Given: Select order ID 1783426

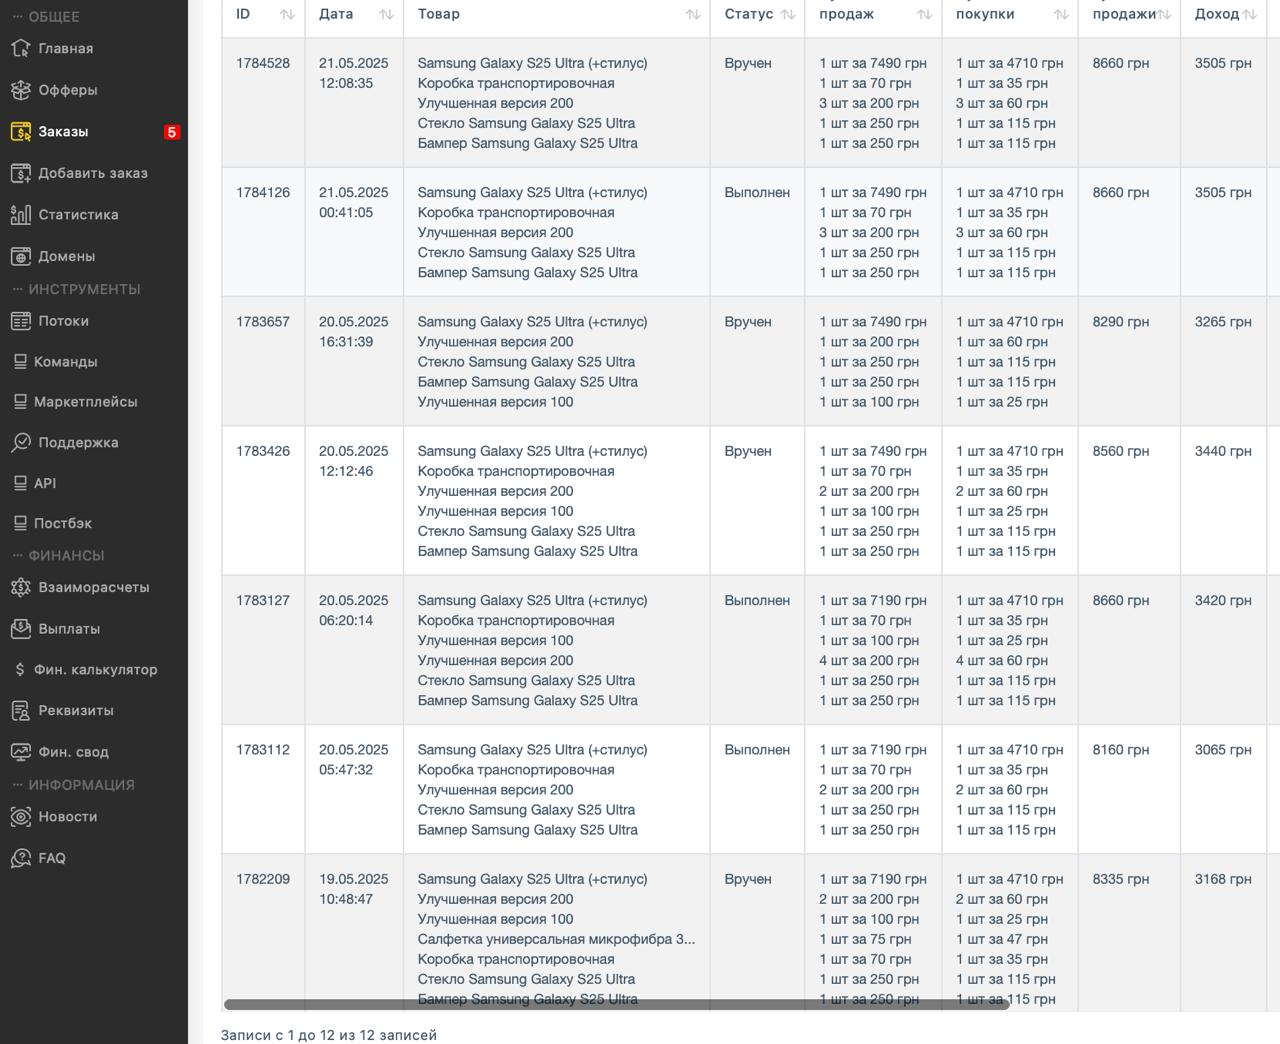Looking at the screenshot, I should [x=263, y=451].
